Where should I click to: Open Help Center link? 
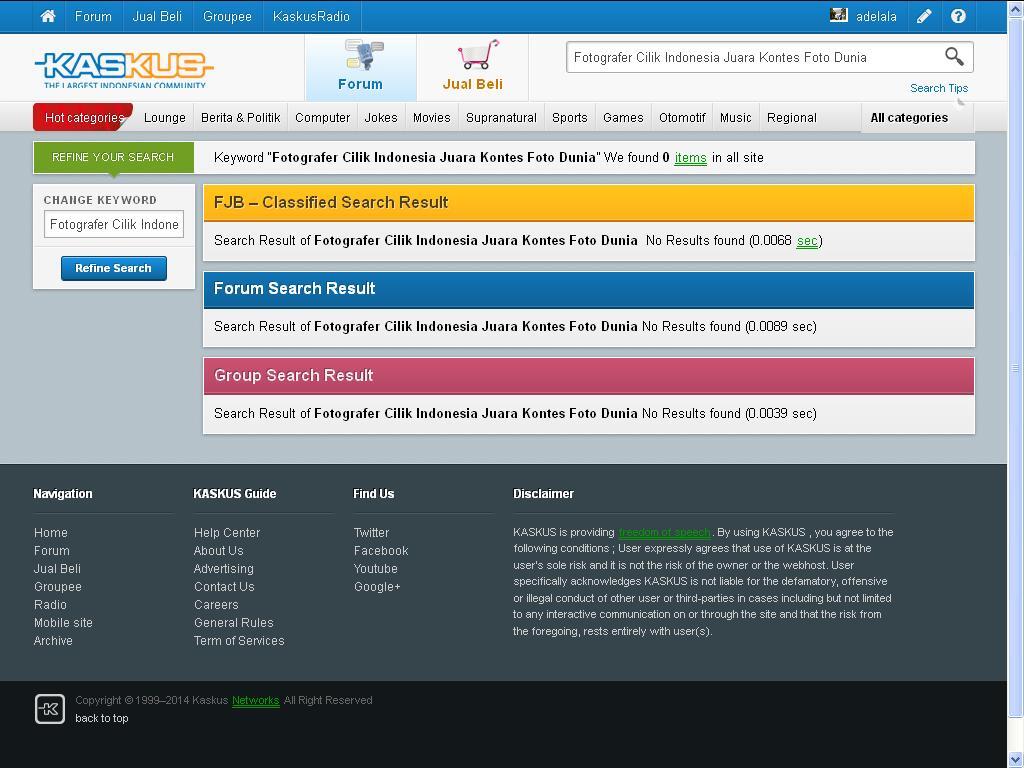pyautogui.click(x=227, y=533)
